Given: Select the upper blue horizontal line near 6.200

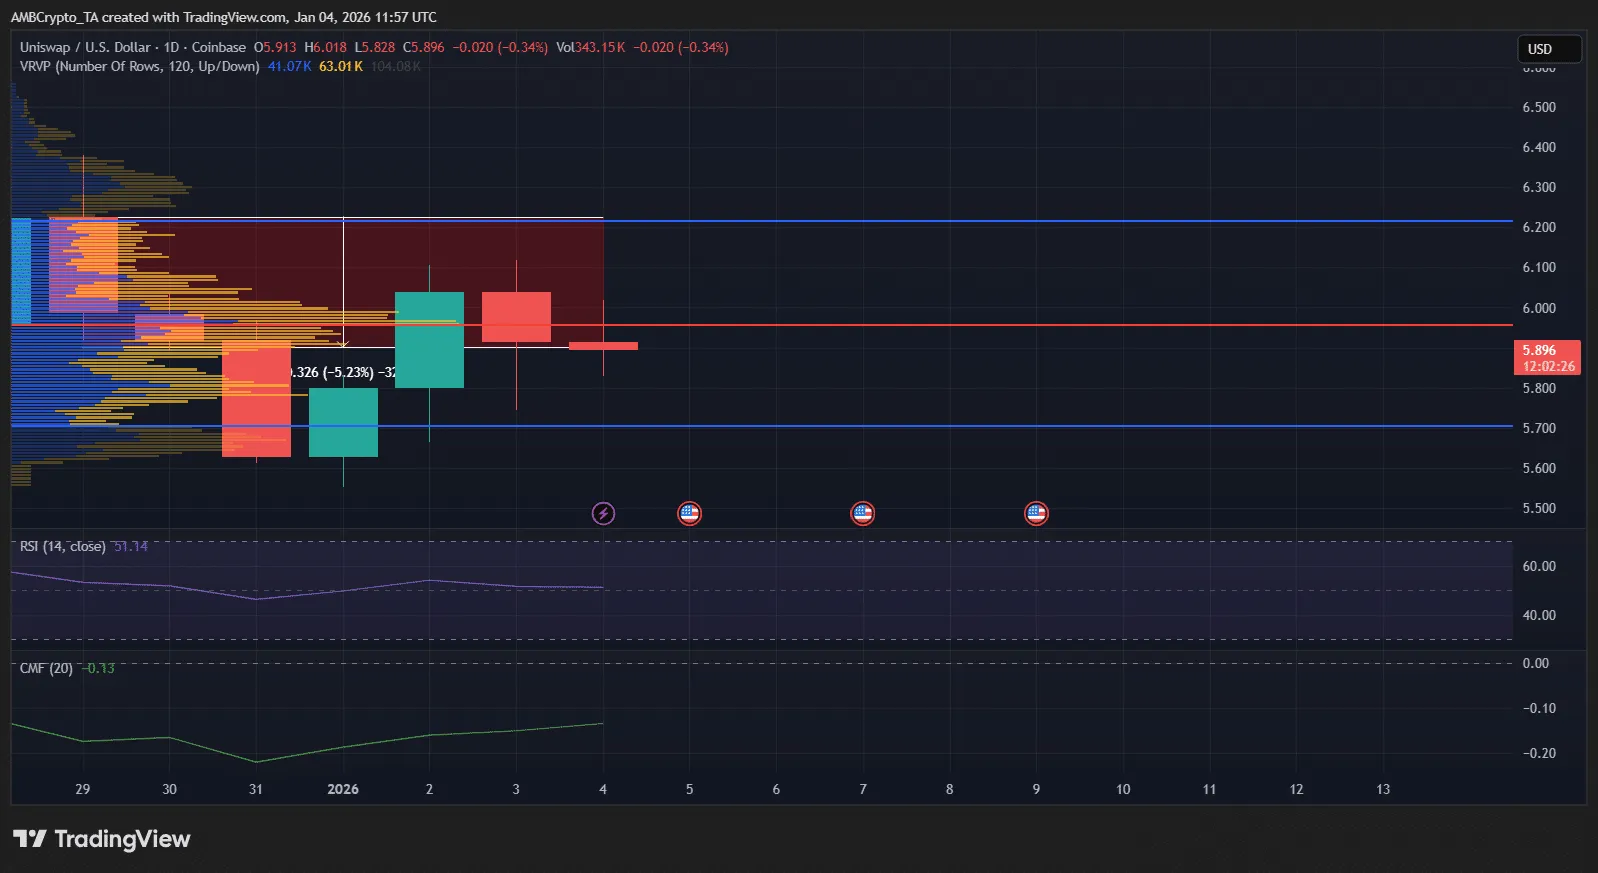Looking at the screenshot, I should [x=1000, y=221].
